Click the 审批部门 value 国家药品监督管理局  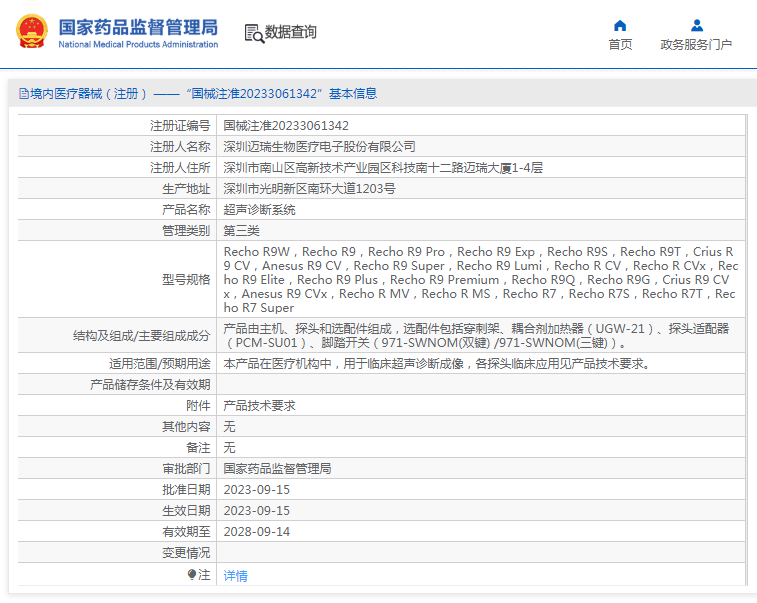[277, 469]
